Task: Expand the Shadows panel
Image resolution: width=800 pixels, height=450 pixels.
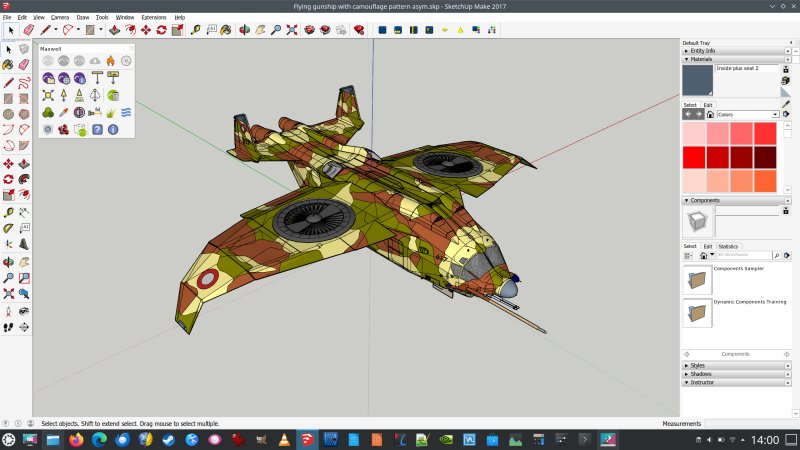Action: (x=700, y=374)
